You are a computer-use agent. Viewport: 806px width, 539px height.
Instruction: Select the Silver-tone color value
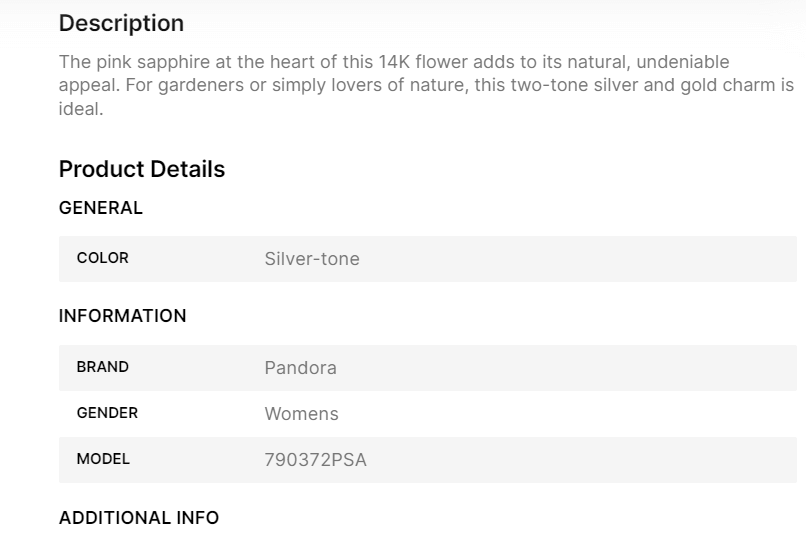pyautogui.click(x=312, y=259)
